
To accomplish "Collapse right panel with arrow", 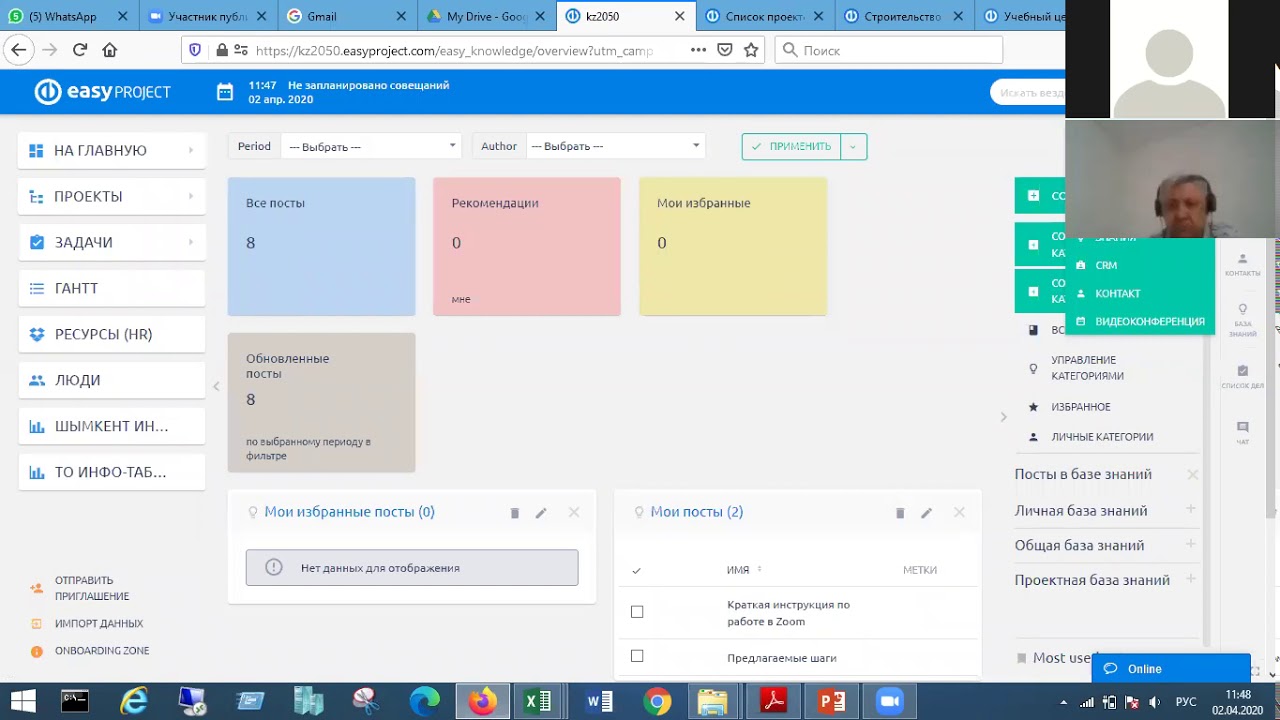I will click(1003, 417).
